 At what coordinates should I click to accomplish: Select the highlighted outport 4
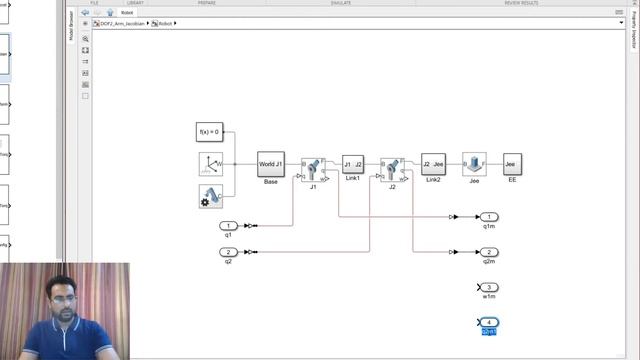pos(489,322)
